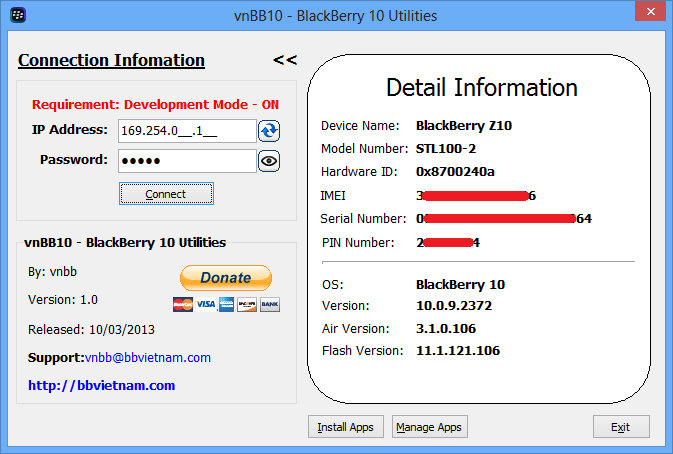
Task: Select the model number 'STL100-2'
Action: (446, 149)
